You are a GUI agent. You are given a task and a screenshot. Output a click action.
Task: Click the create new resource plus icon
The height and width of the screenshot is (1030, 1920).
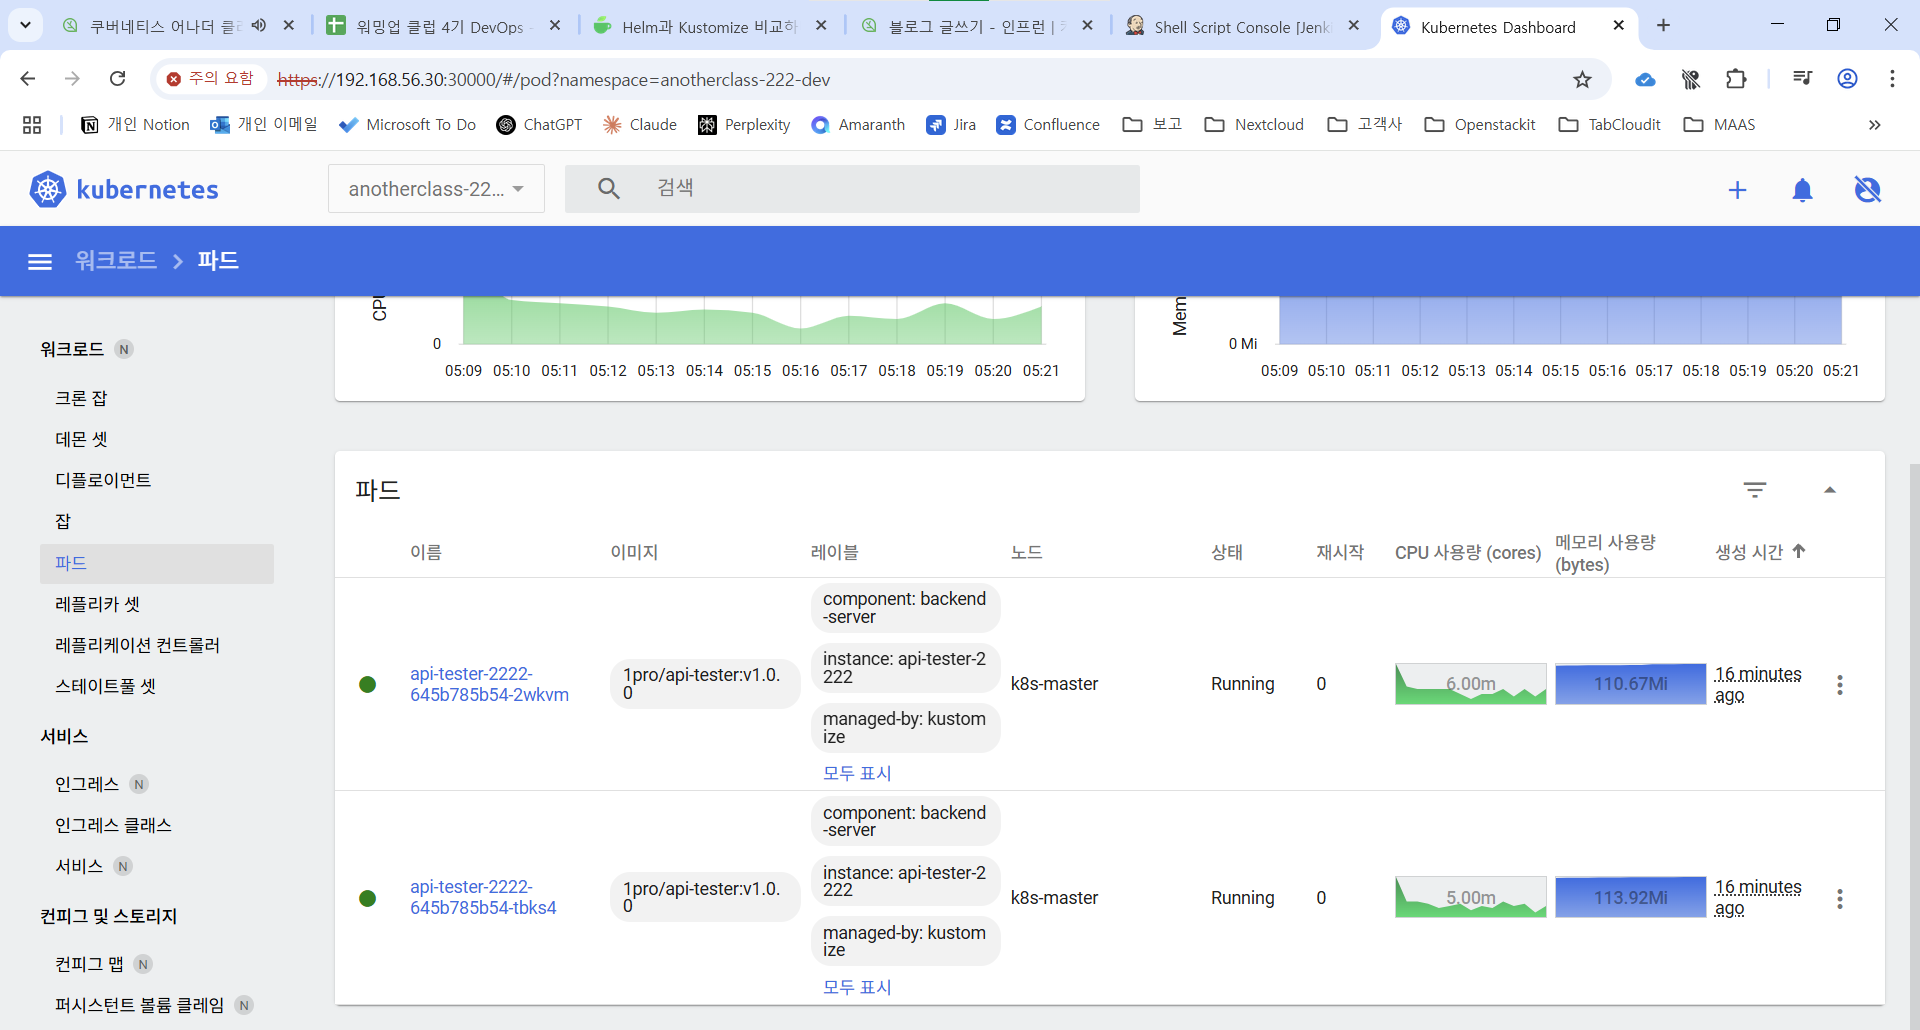[x=1737, y=190]
